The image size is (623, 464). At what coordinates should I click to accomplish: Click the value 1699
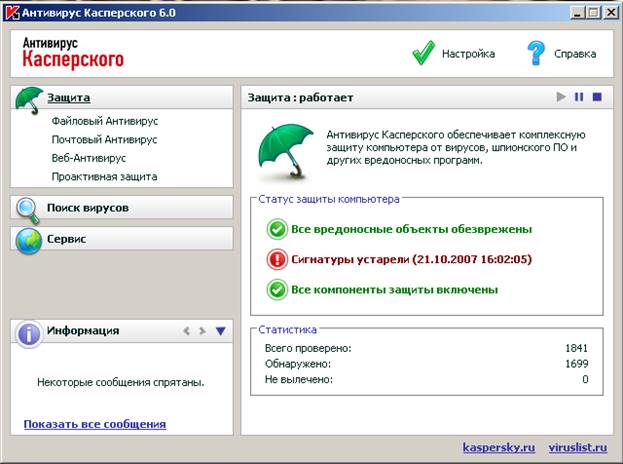coord(577,363)
